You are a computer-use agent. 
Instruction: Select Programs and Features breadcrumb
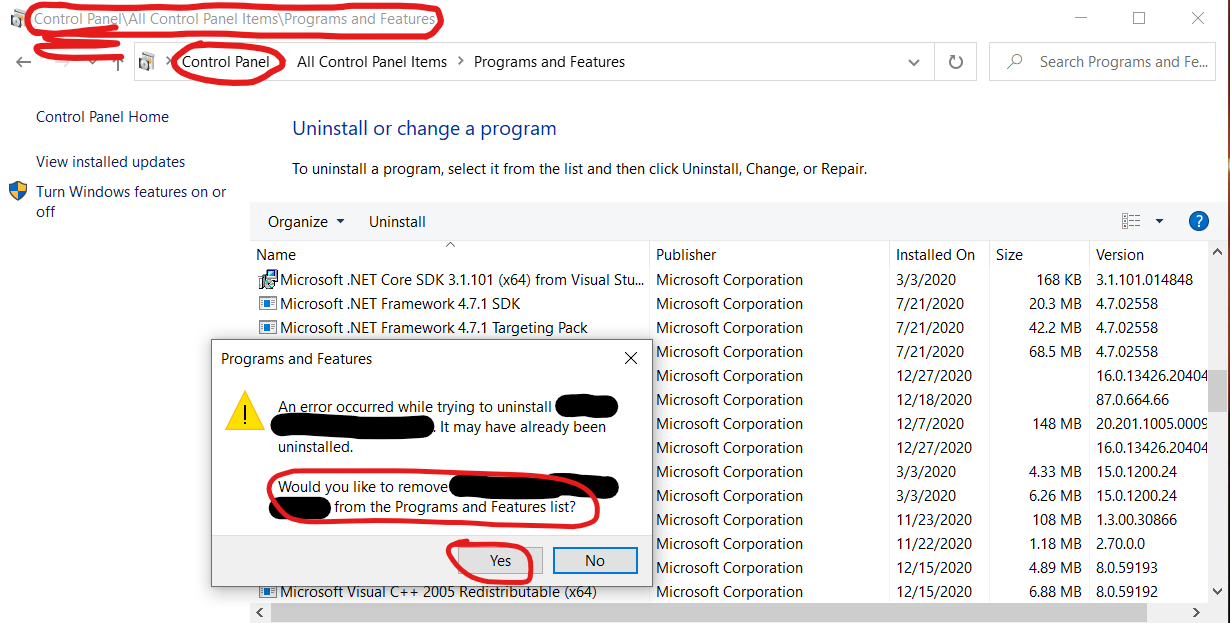tap(549, 62)
